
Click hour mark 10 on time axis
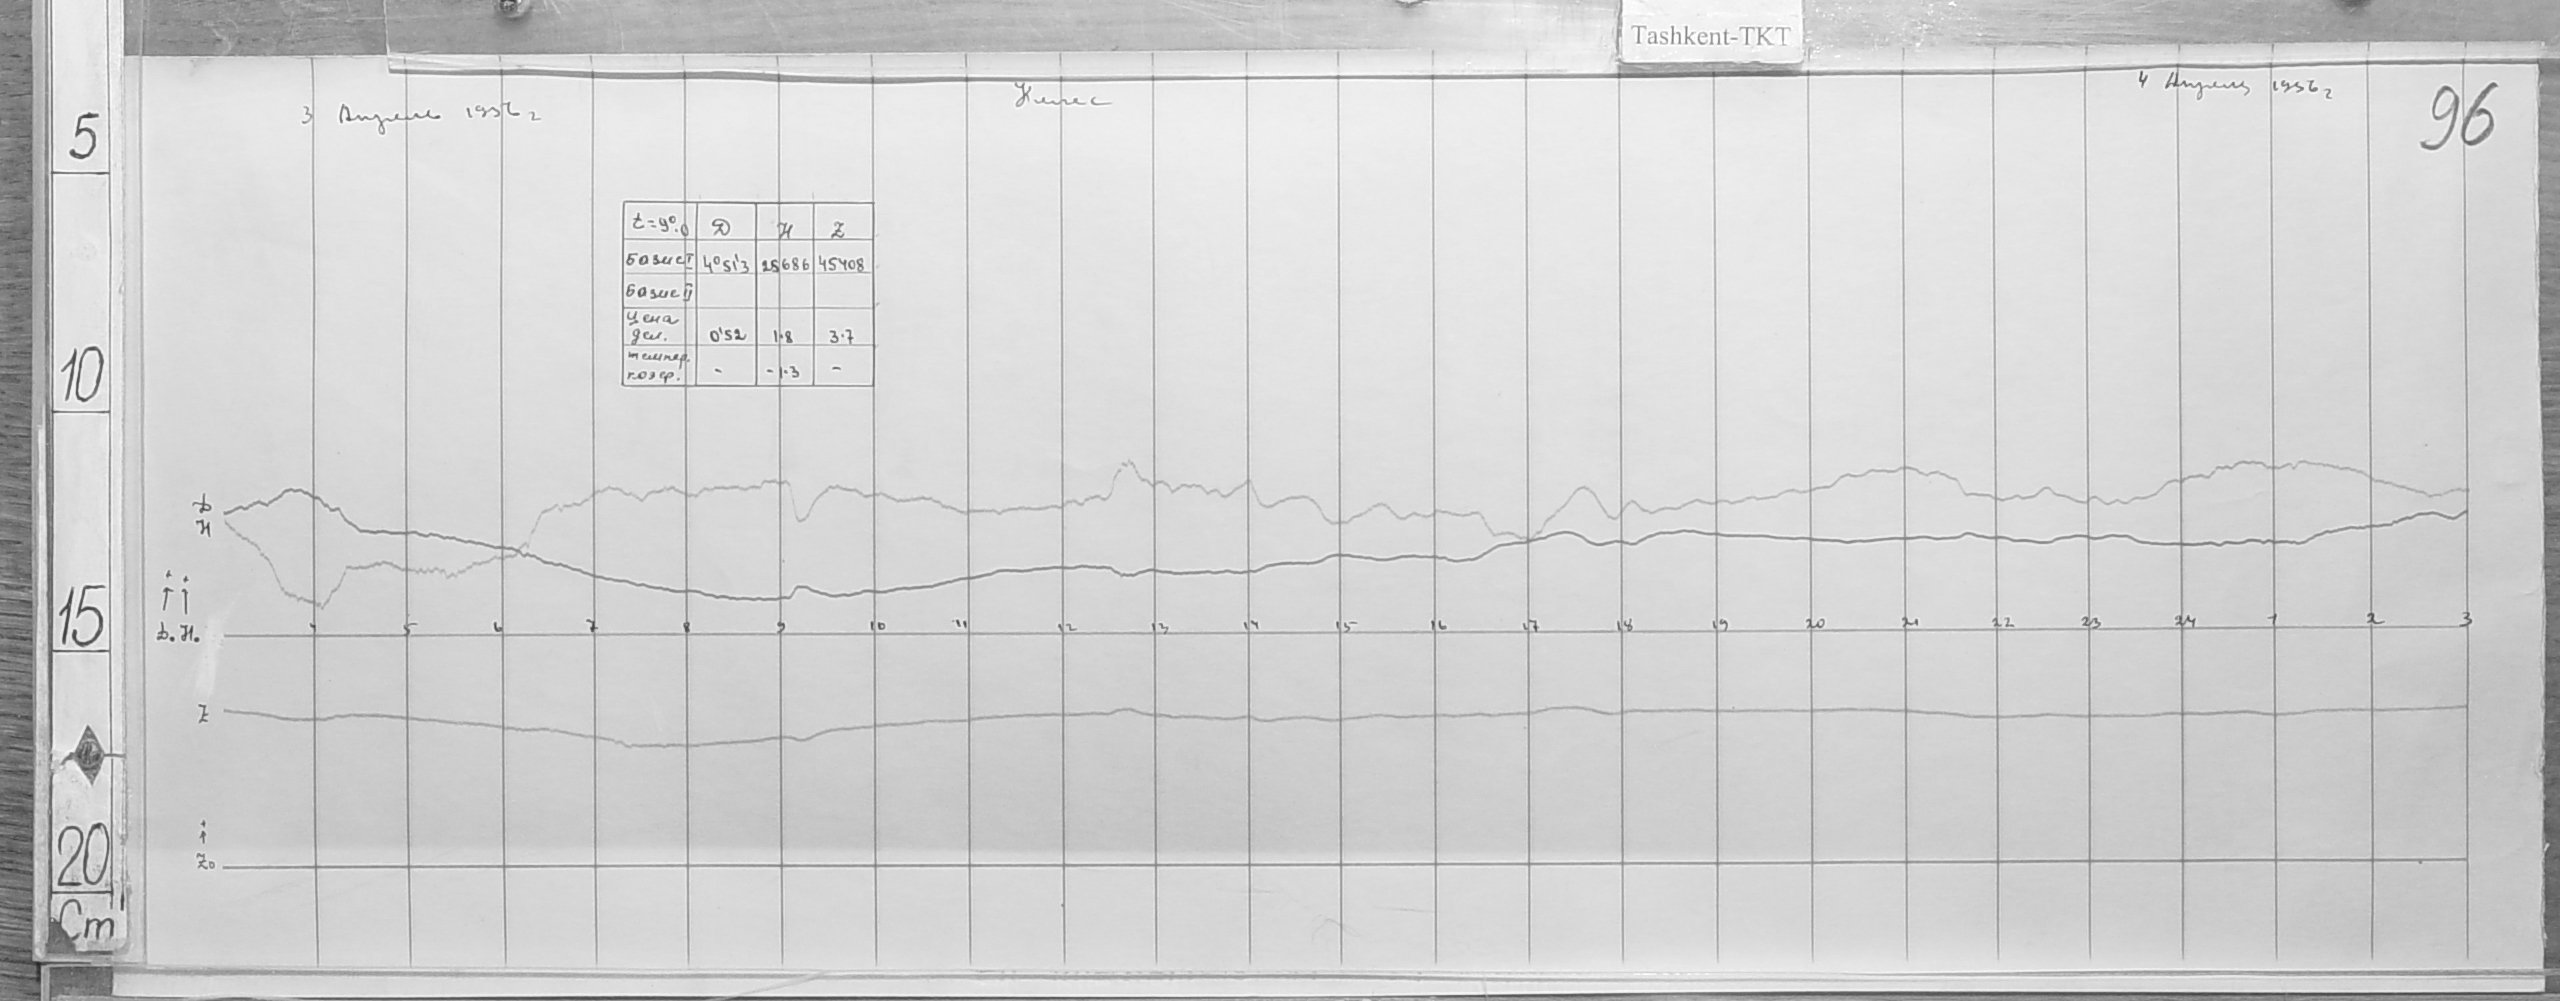pos(877,625)
